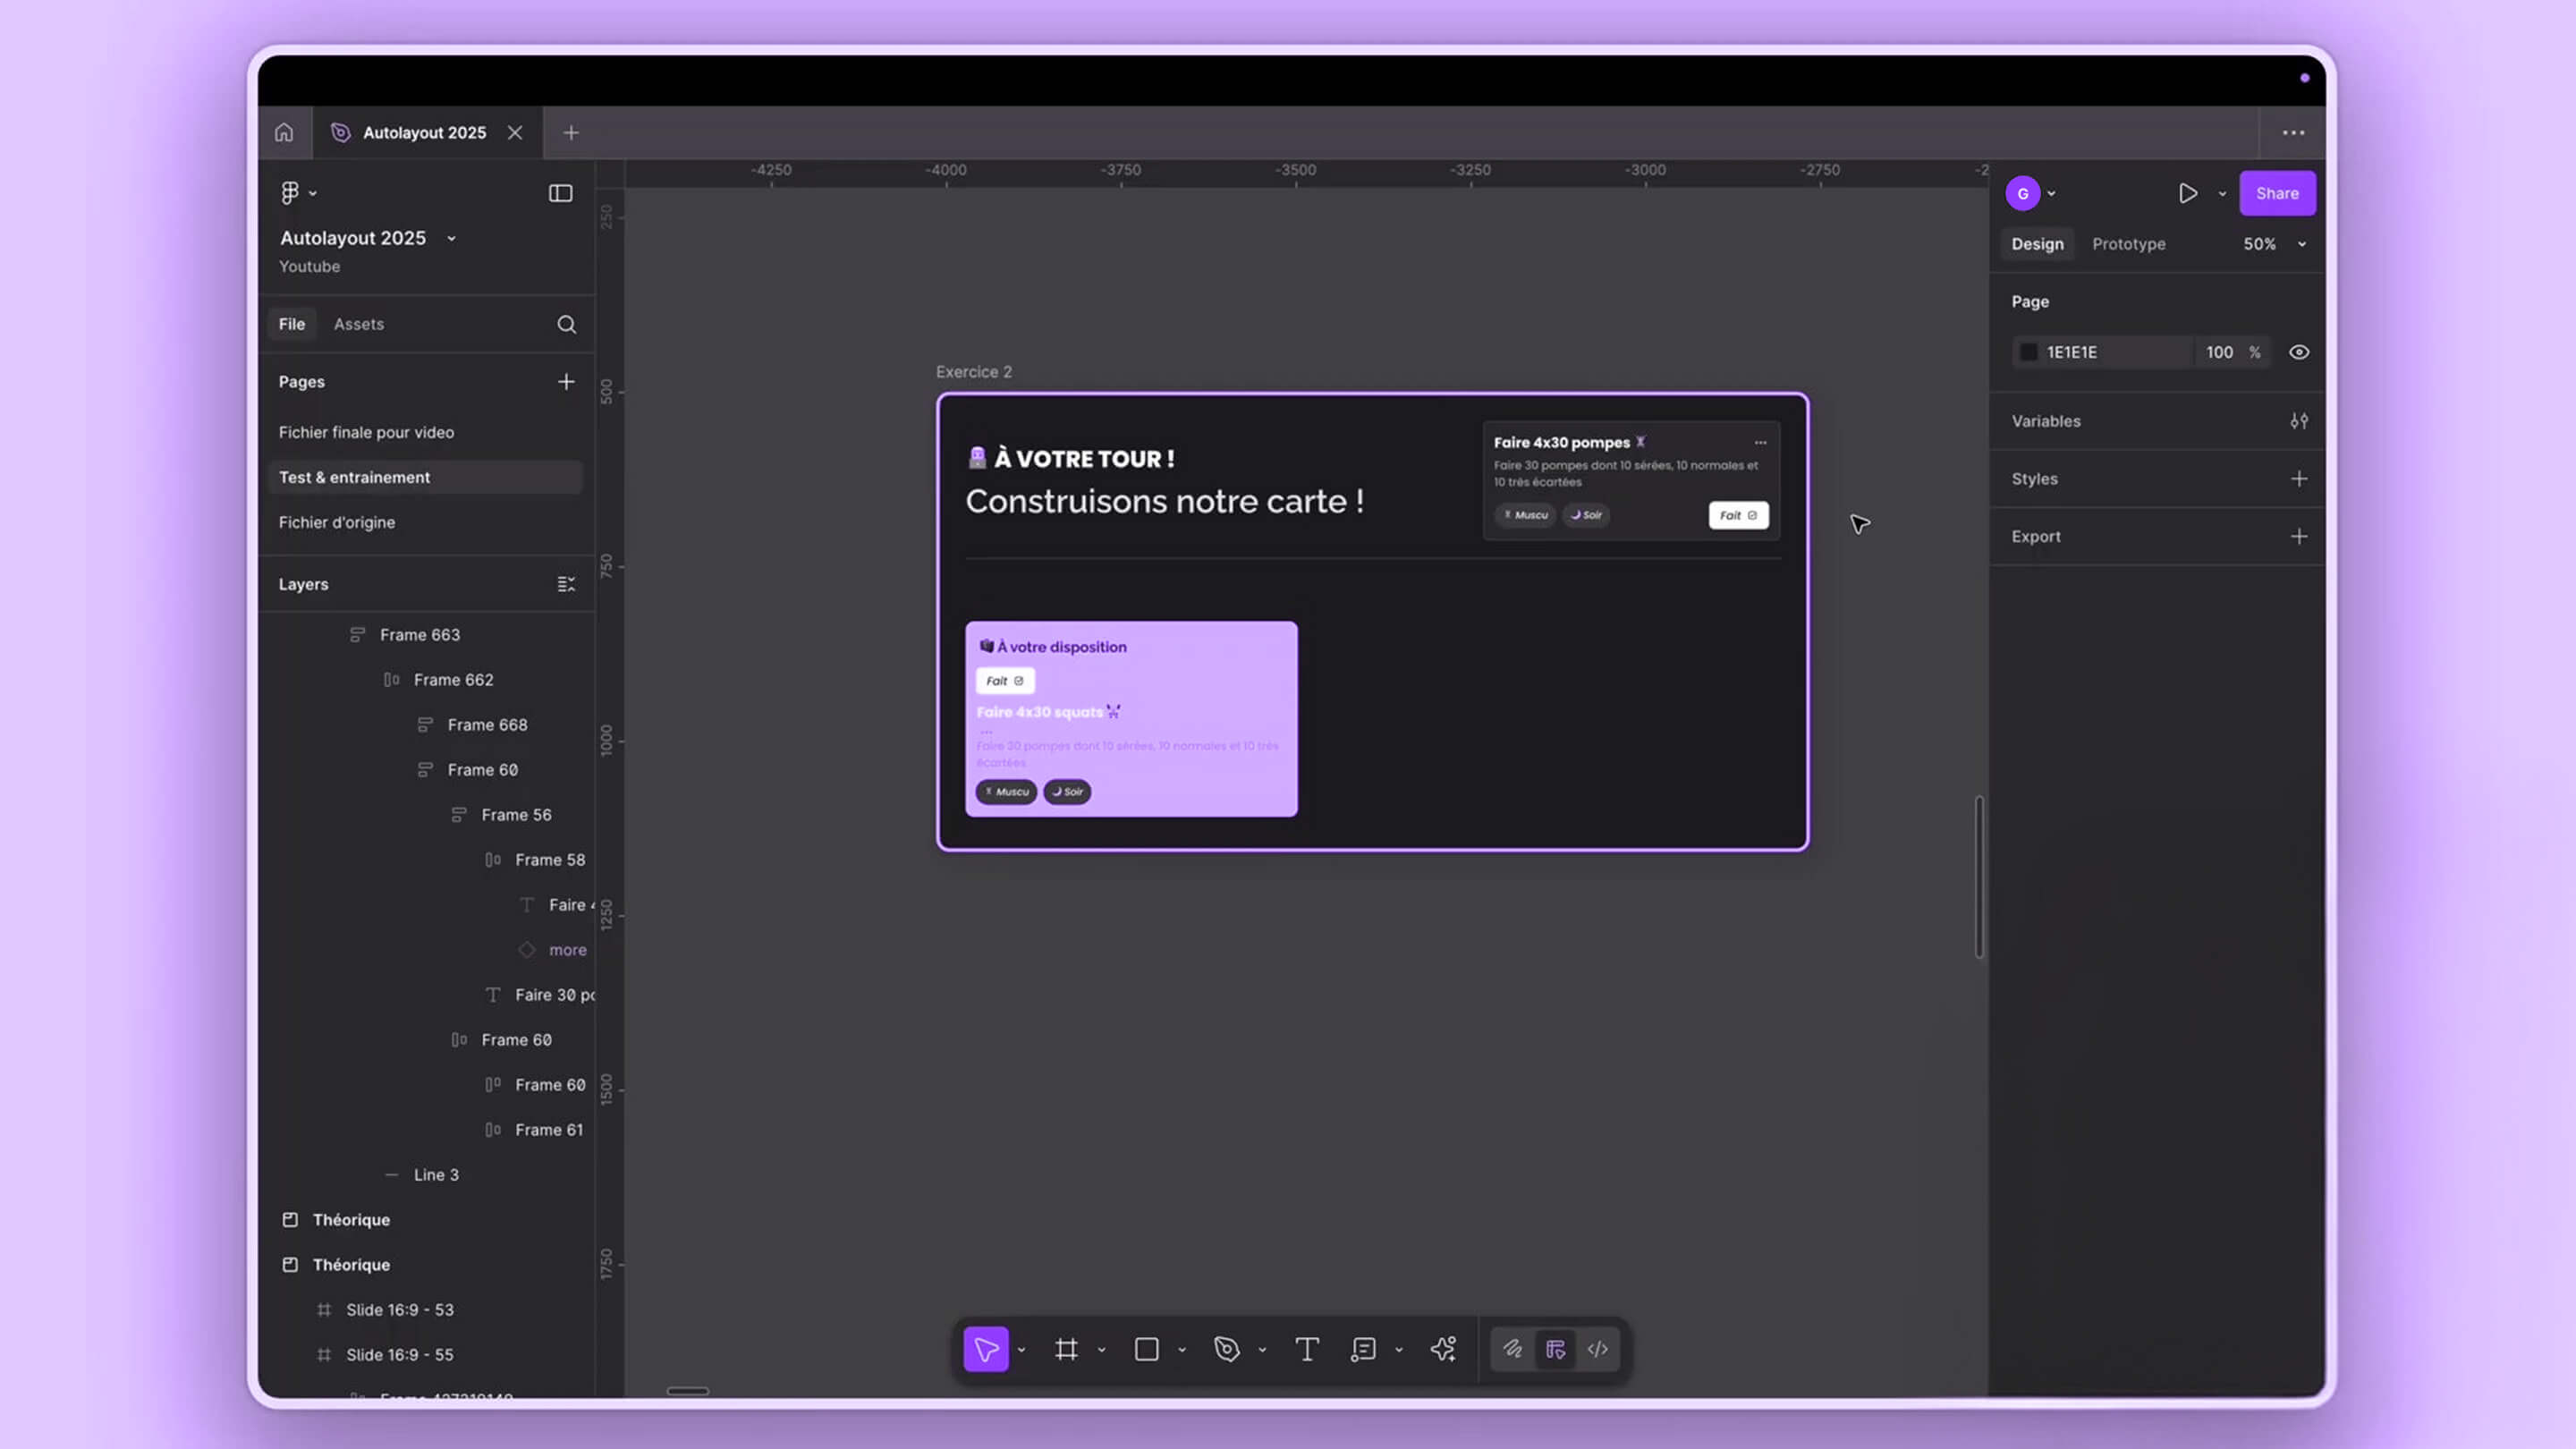Expand the Autolayout 2025 file name dropdown

tap(451, 238)
